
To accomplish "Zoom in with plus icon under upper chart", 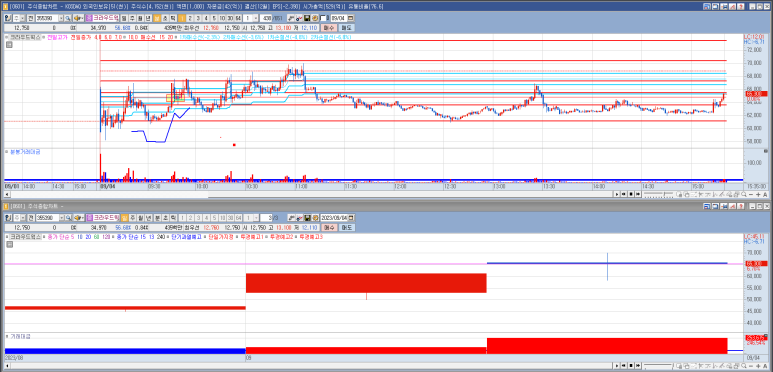I will [758, 195].
